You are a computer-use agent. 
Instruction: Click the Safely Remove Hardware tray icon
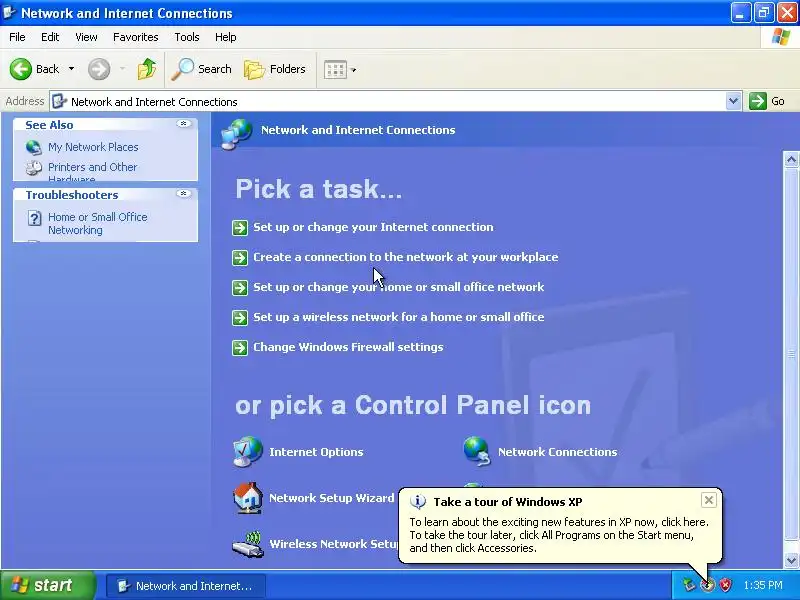click(689, 585)
